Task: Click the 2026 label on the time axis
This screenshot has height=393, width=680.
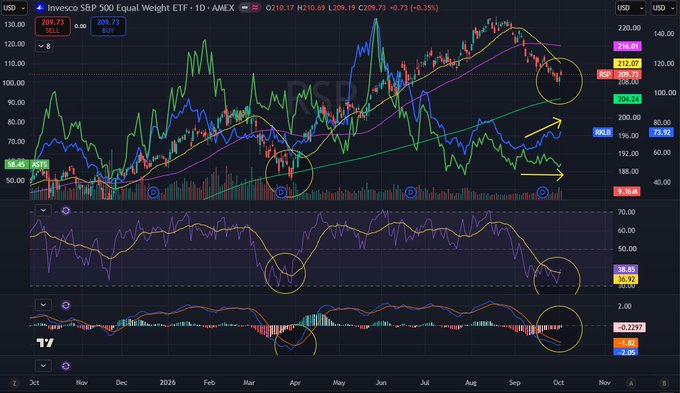Action: pyautogui.click(x=167, y=383)
